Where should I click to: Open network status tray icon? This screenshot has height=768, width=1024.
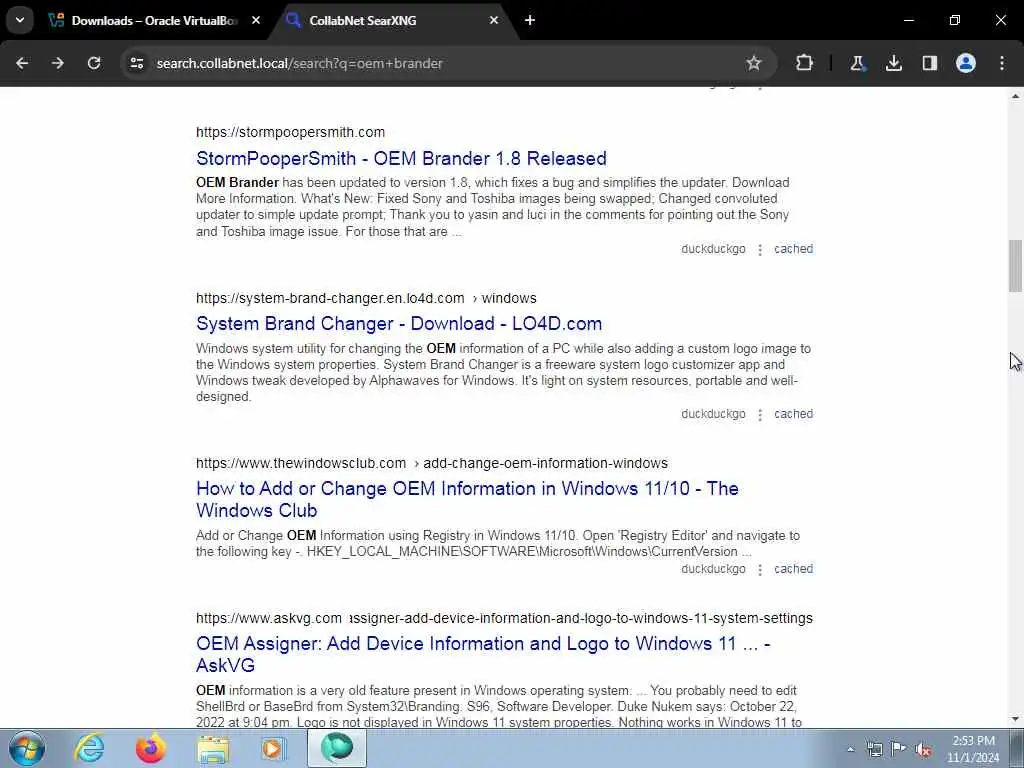click(874, 749)
